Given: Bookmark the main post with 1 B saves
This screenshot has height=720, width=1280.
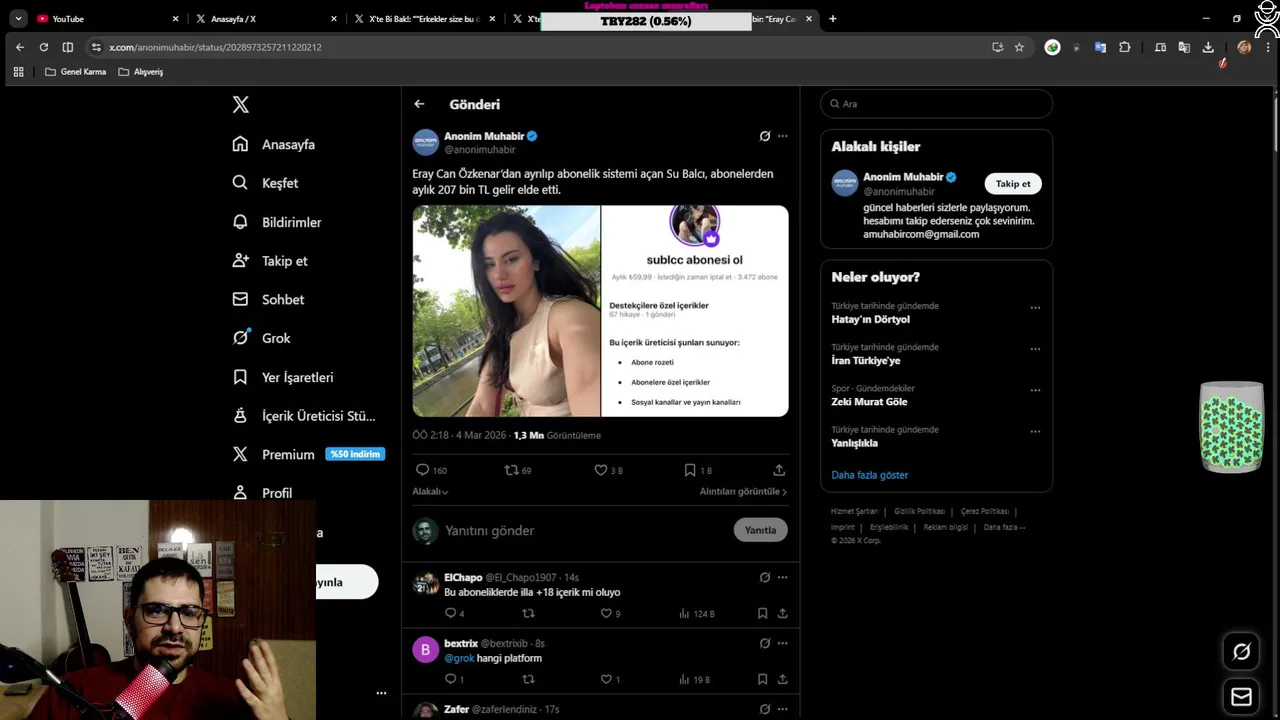Looking at the screenshot, I should click(x=697, y=470).
